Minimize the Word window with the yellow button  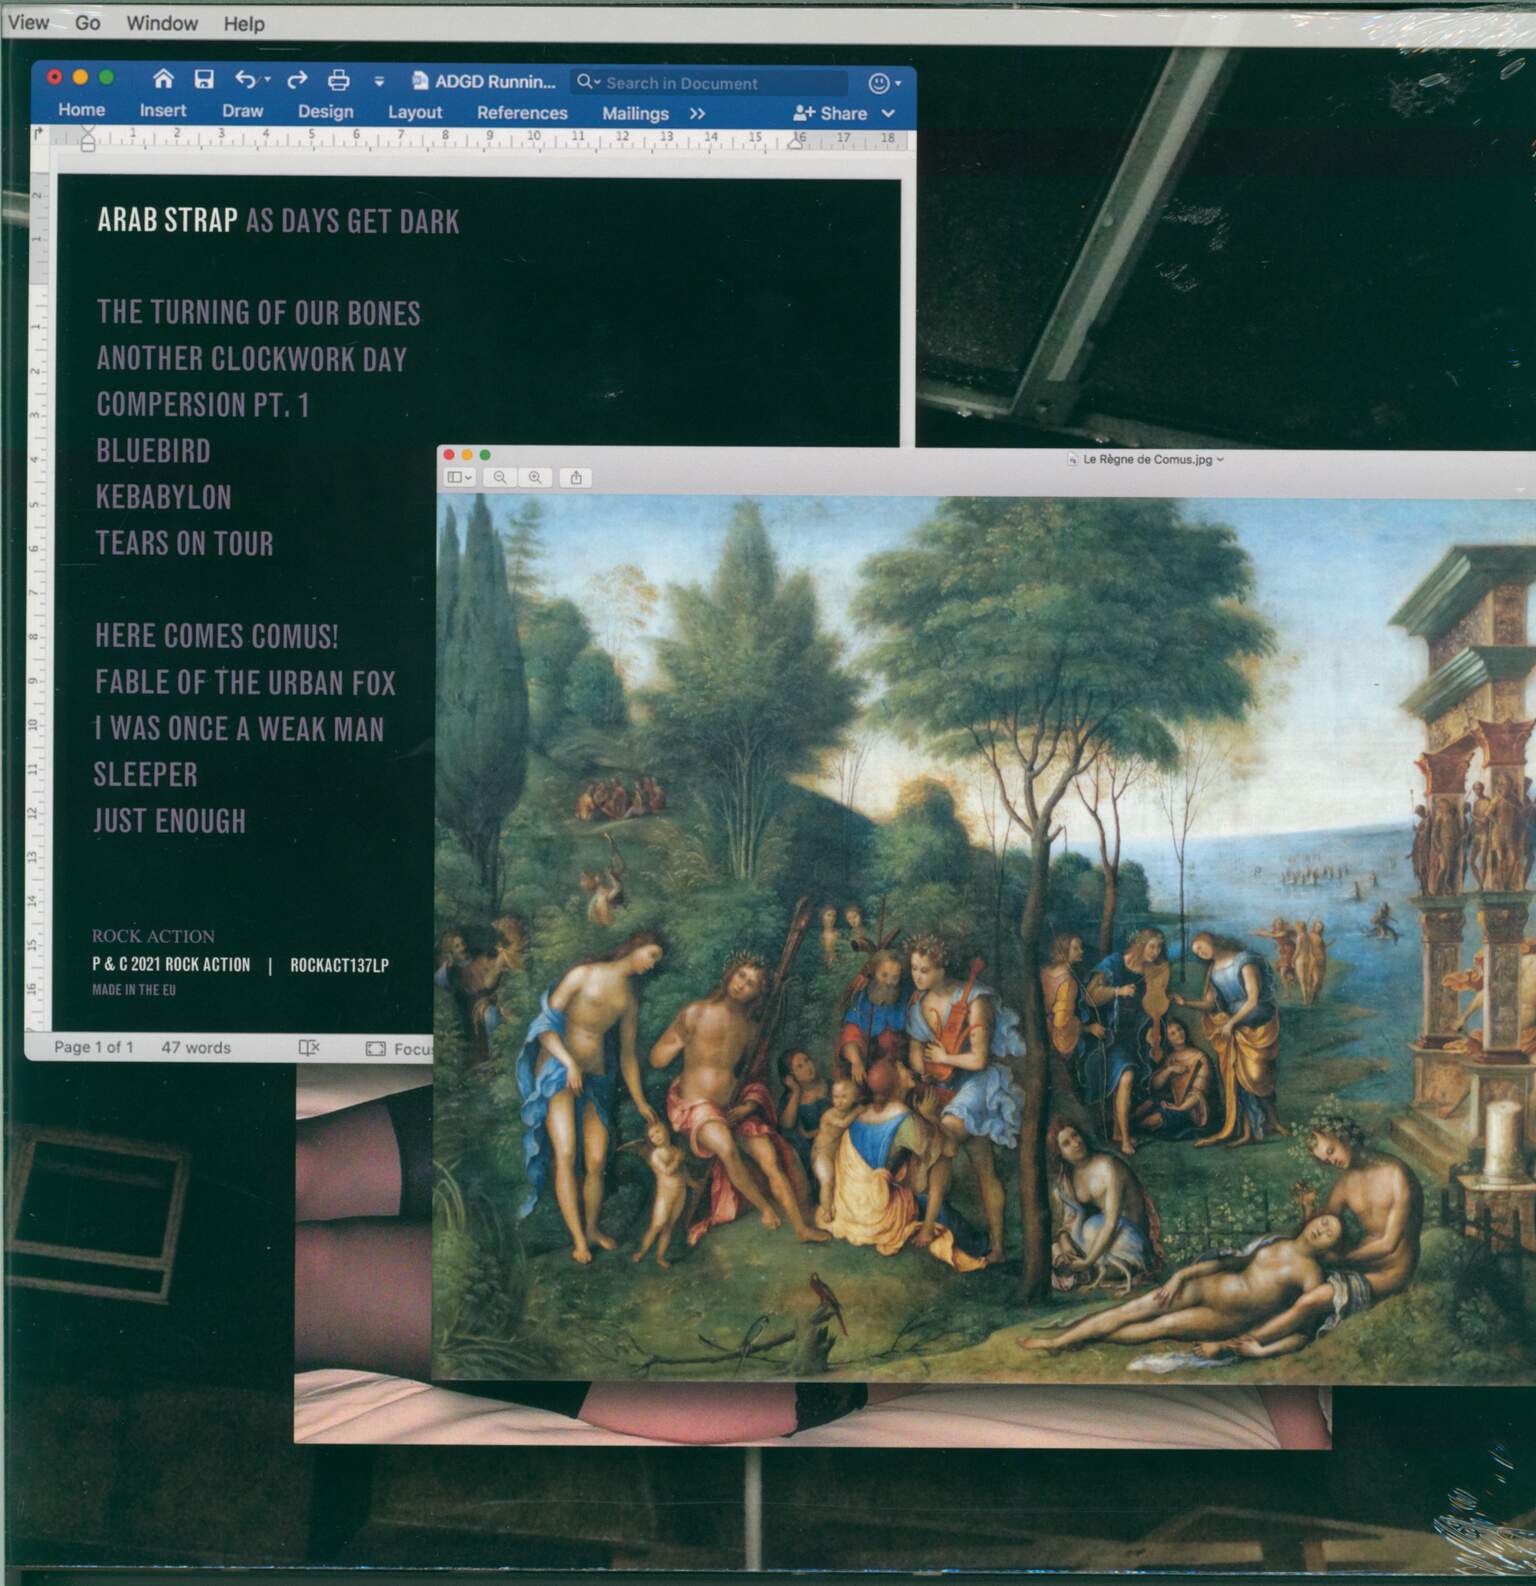pos(81,77)
